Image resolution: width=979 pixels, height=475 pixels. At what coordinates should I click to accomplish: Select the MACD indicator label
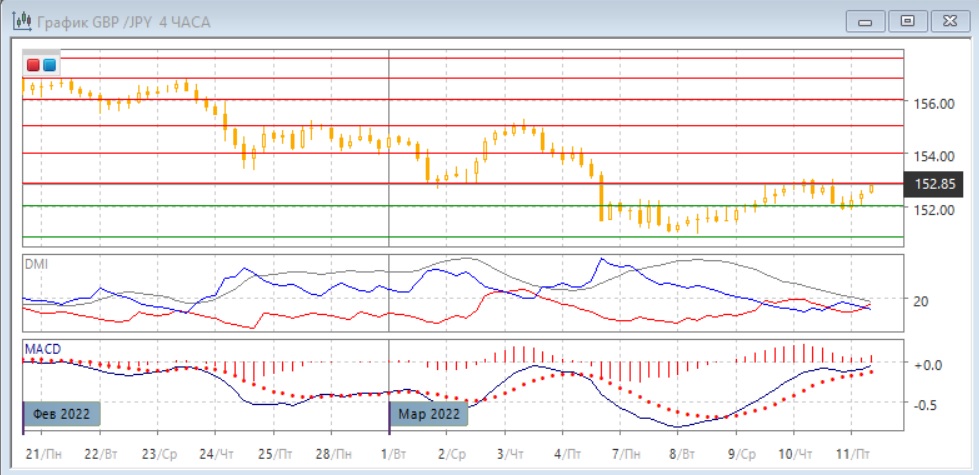43,348
